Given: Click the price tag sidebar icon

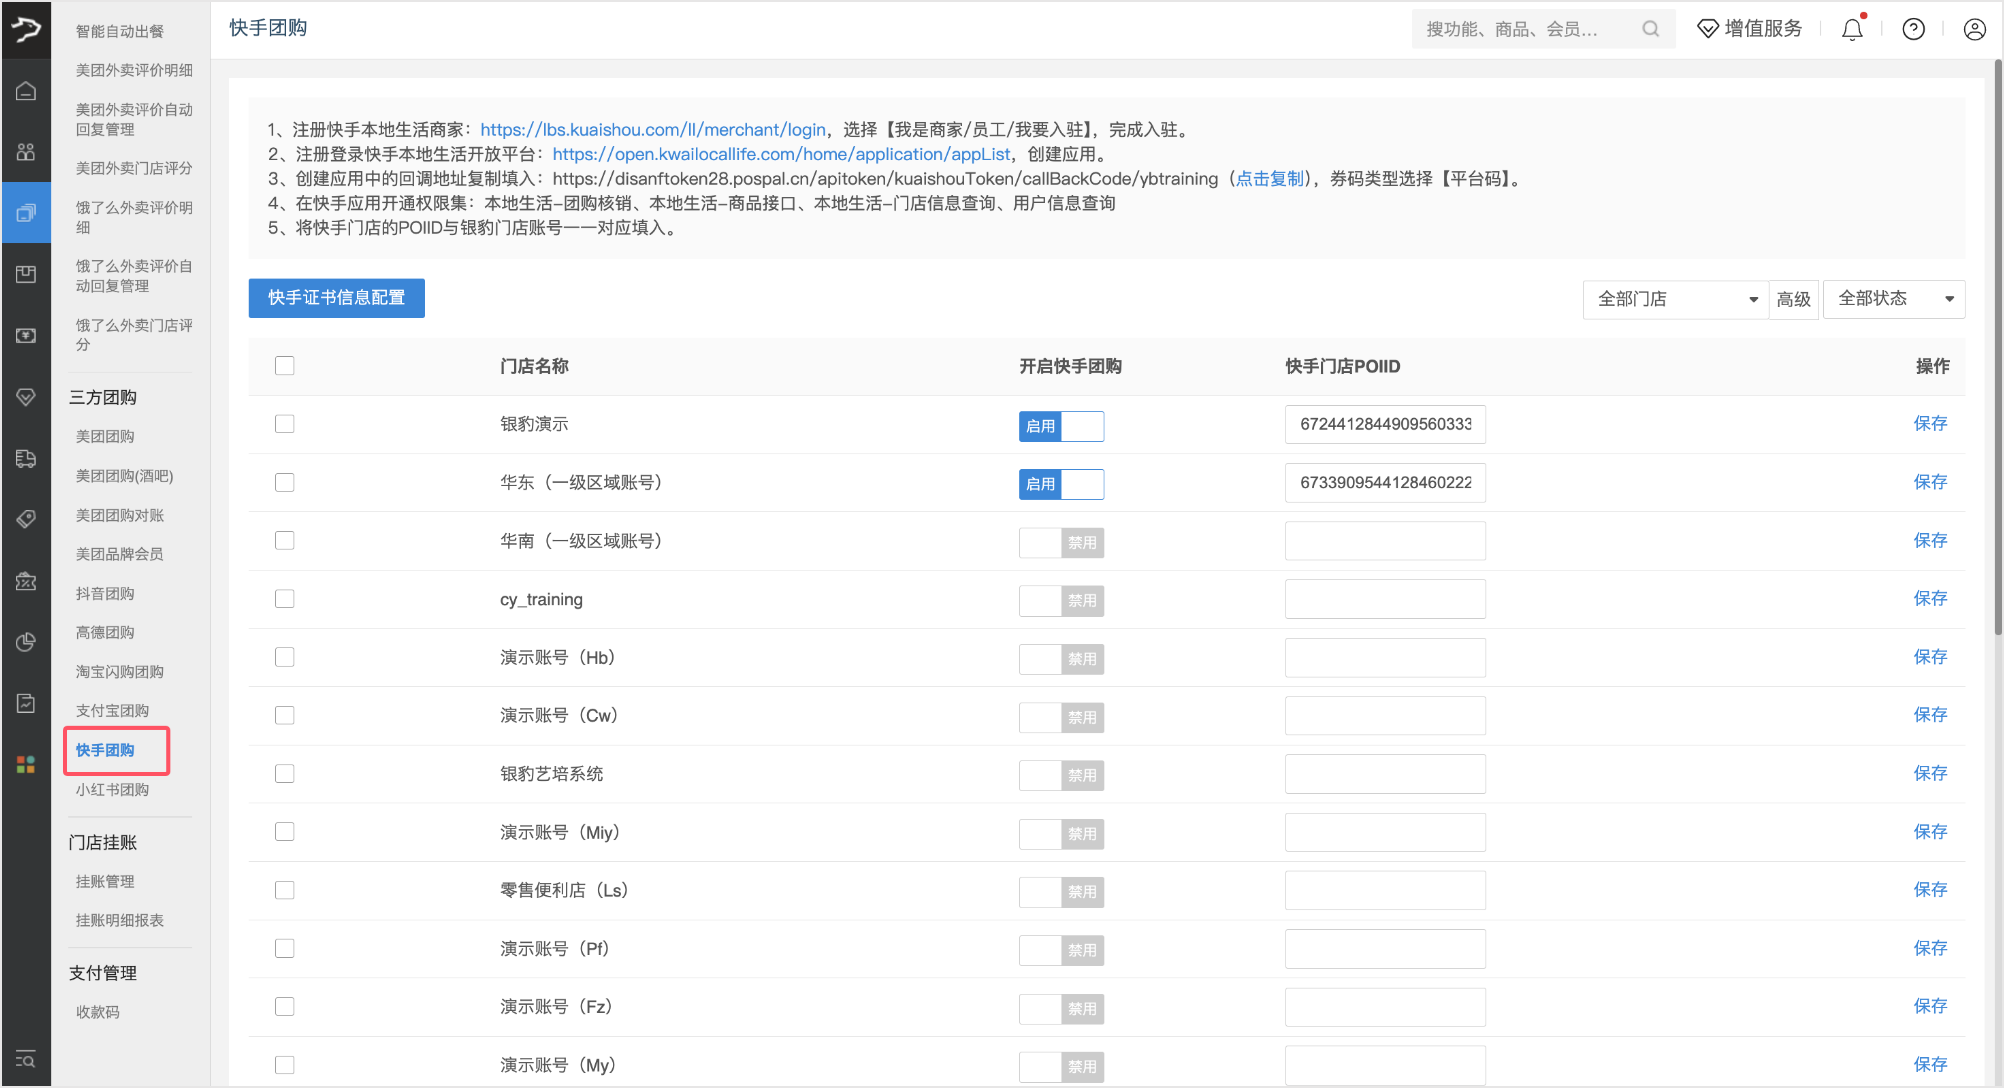Looking at the screenshot, I should point(26,519).
